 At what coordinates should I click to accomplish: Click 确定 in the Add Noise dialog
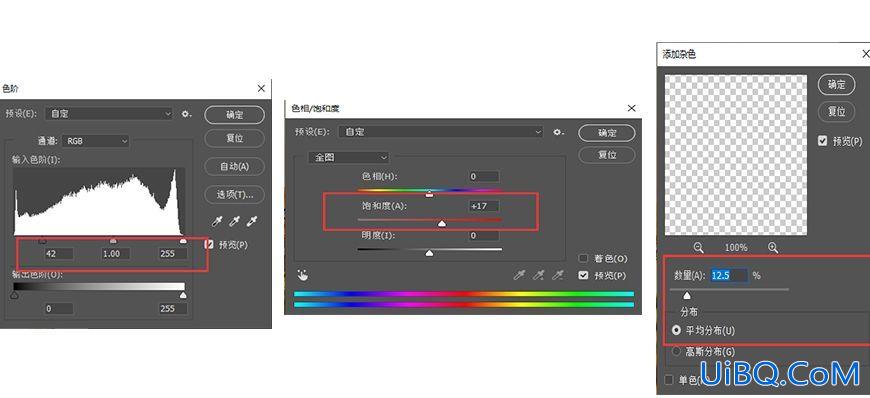tap(837, 84)
